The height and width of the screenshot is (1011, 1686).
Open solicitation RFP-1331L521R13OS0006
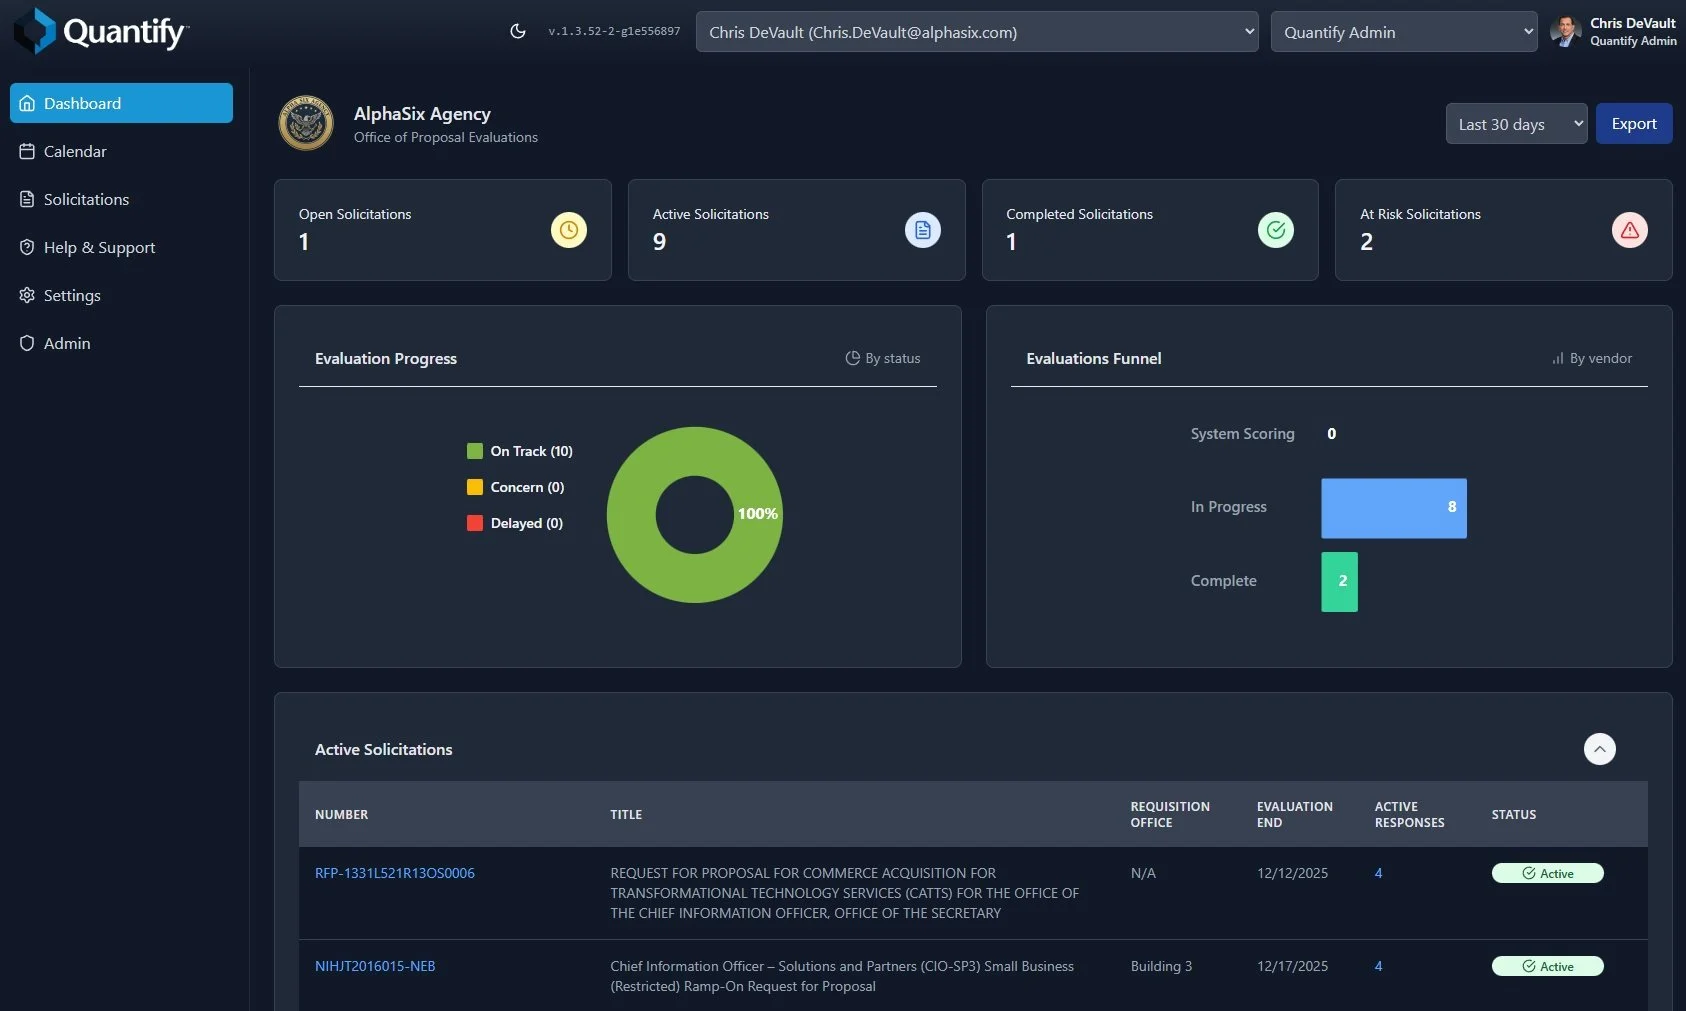(x=395, y=873)
